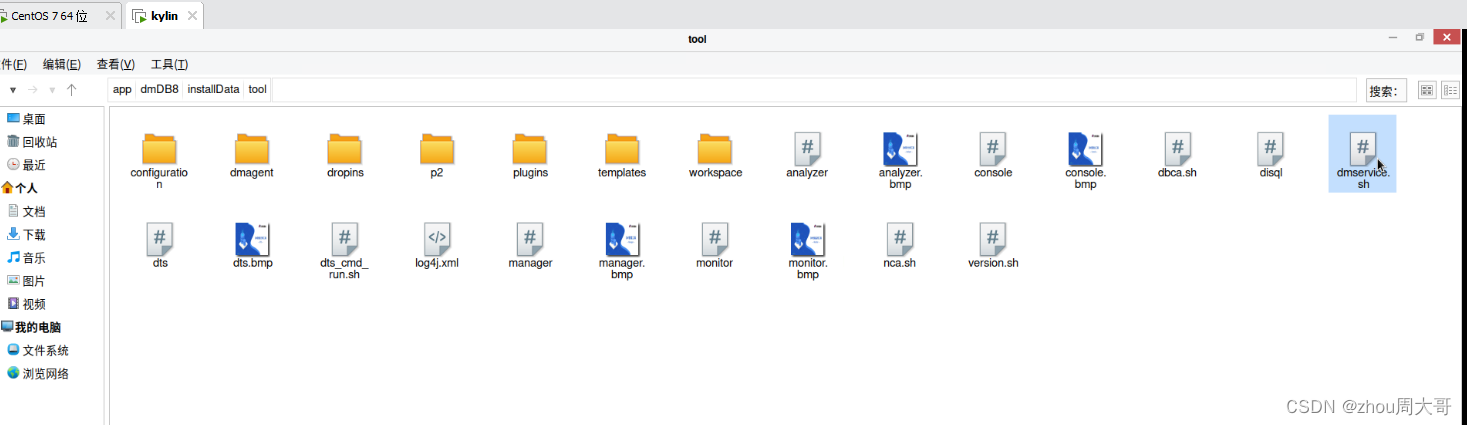The image size is (1467, 425).
Task: Close the kylin tab
Action: click(192, 16)
